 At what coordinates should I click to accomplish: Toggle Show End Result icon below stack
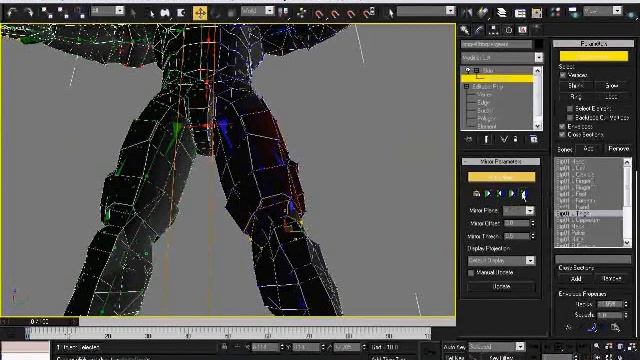coord(486,139)
